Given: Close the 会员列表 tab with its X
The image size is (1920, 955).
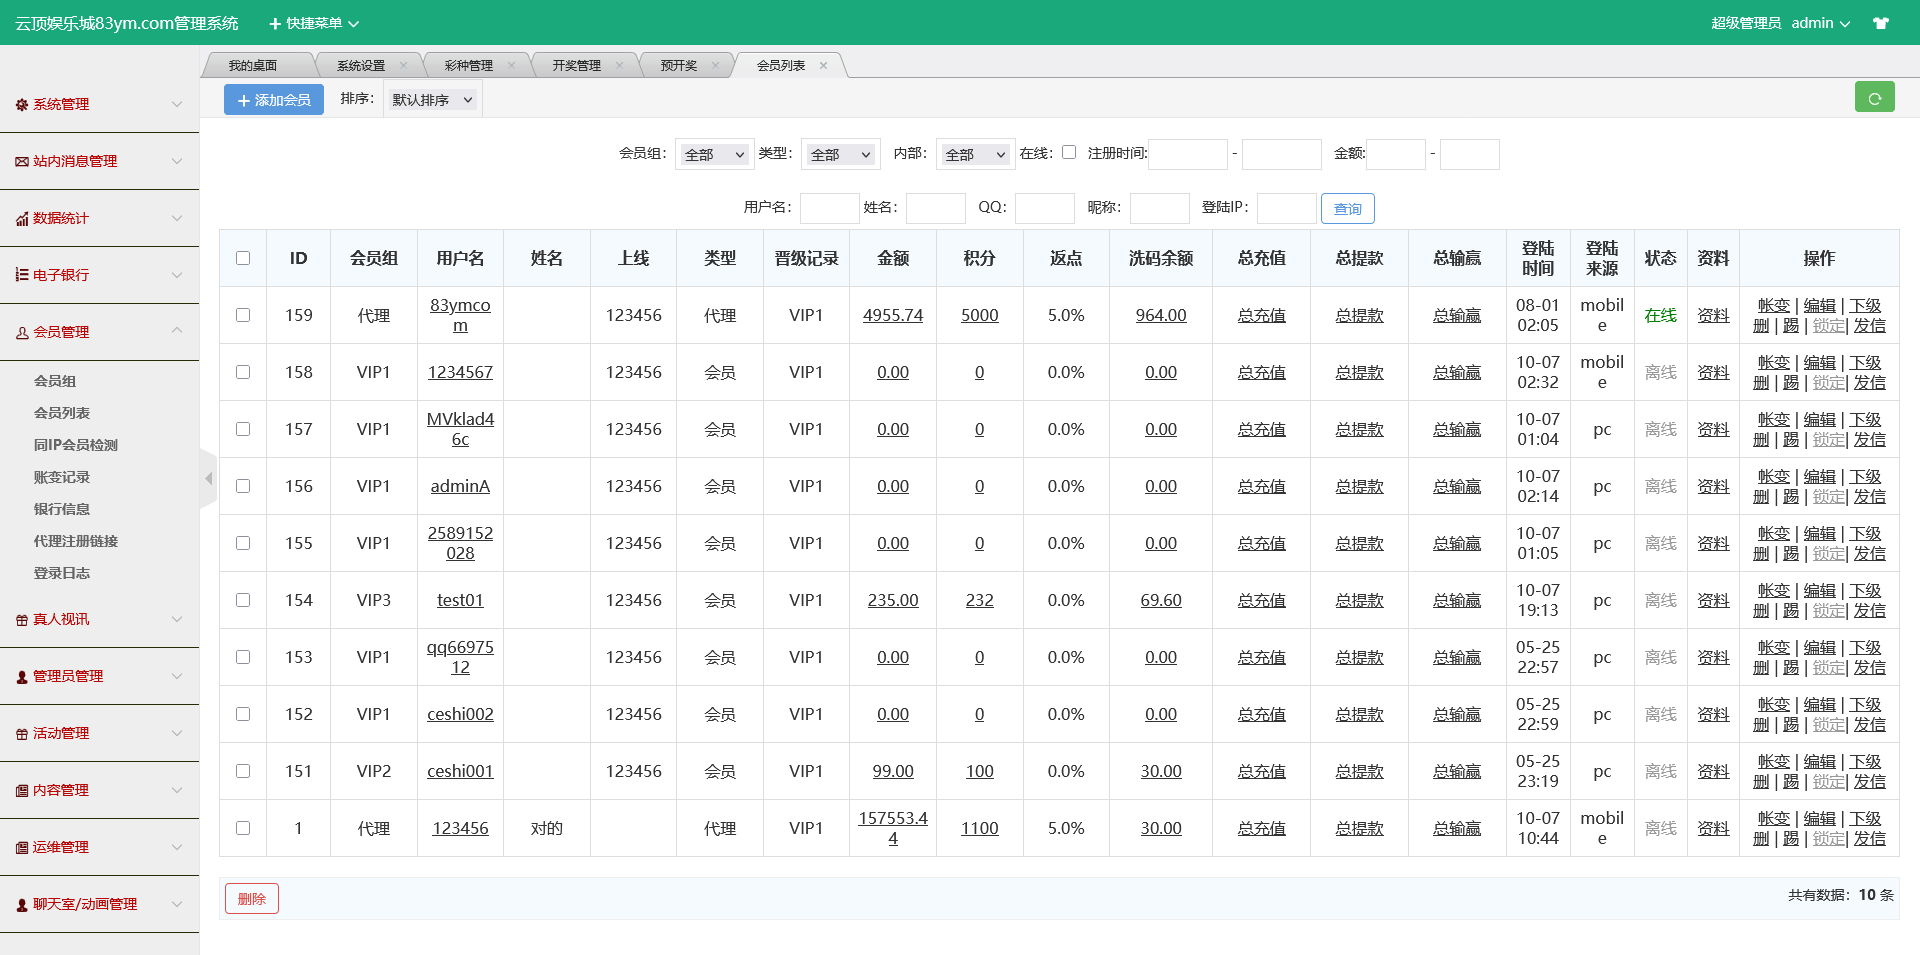Looking at the screenshot, I should click(x=823, y=66).
